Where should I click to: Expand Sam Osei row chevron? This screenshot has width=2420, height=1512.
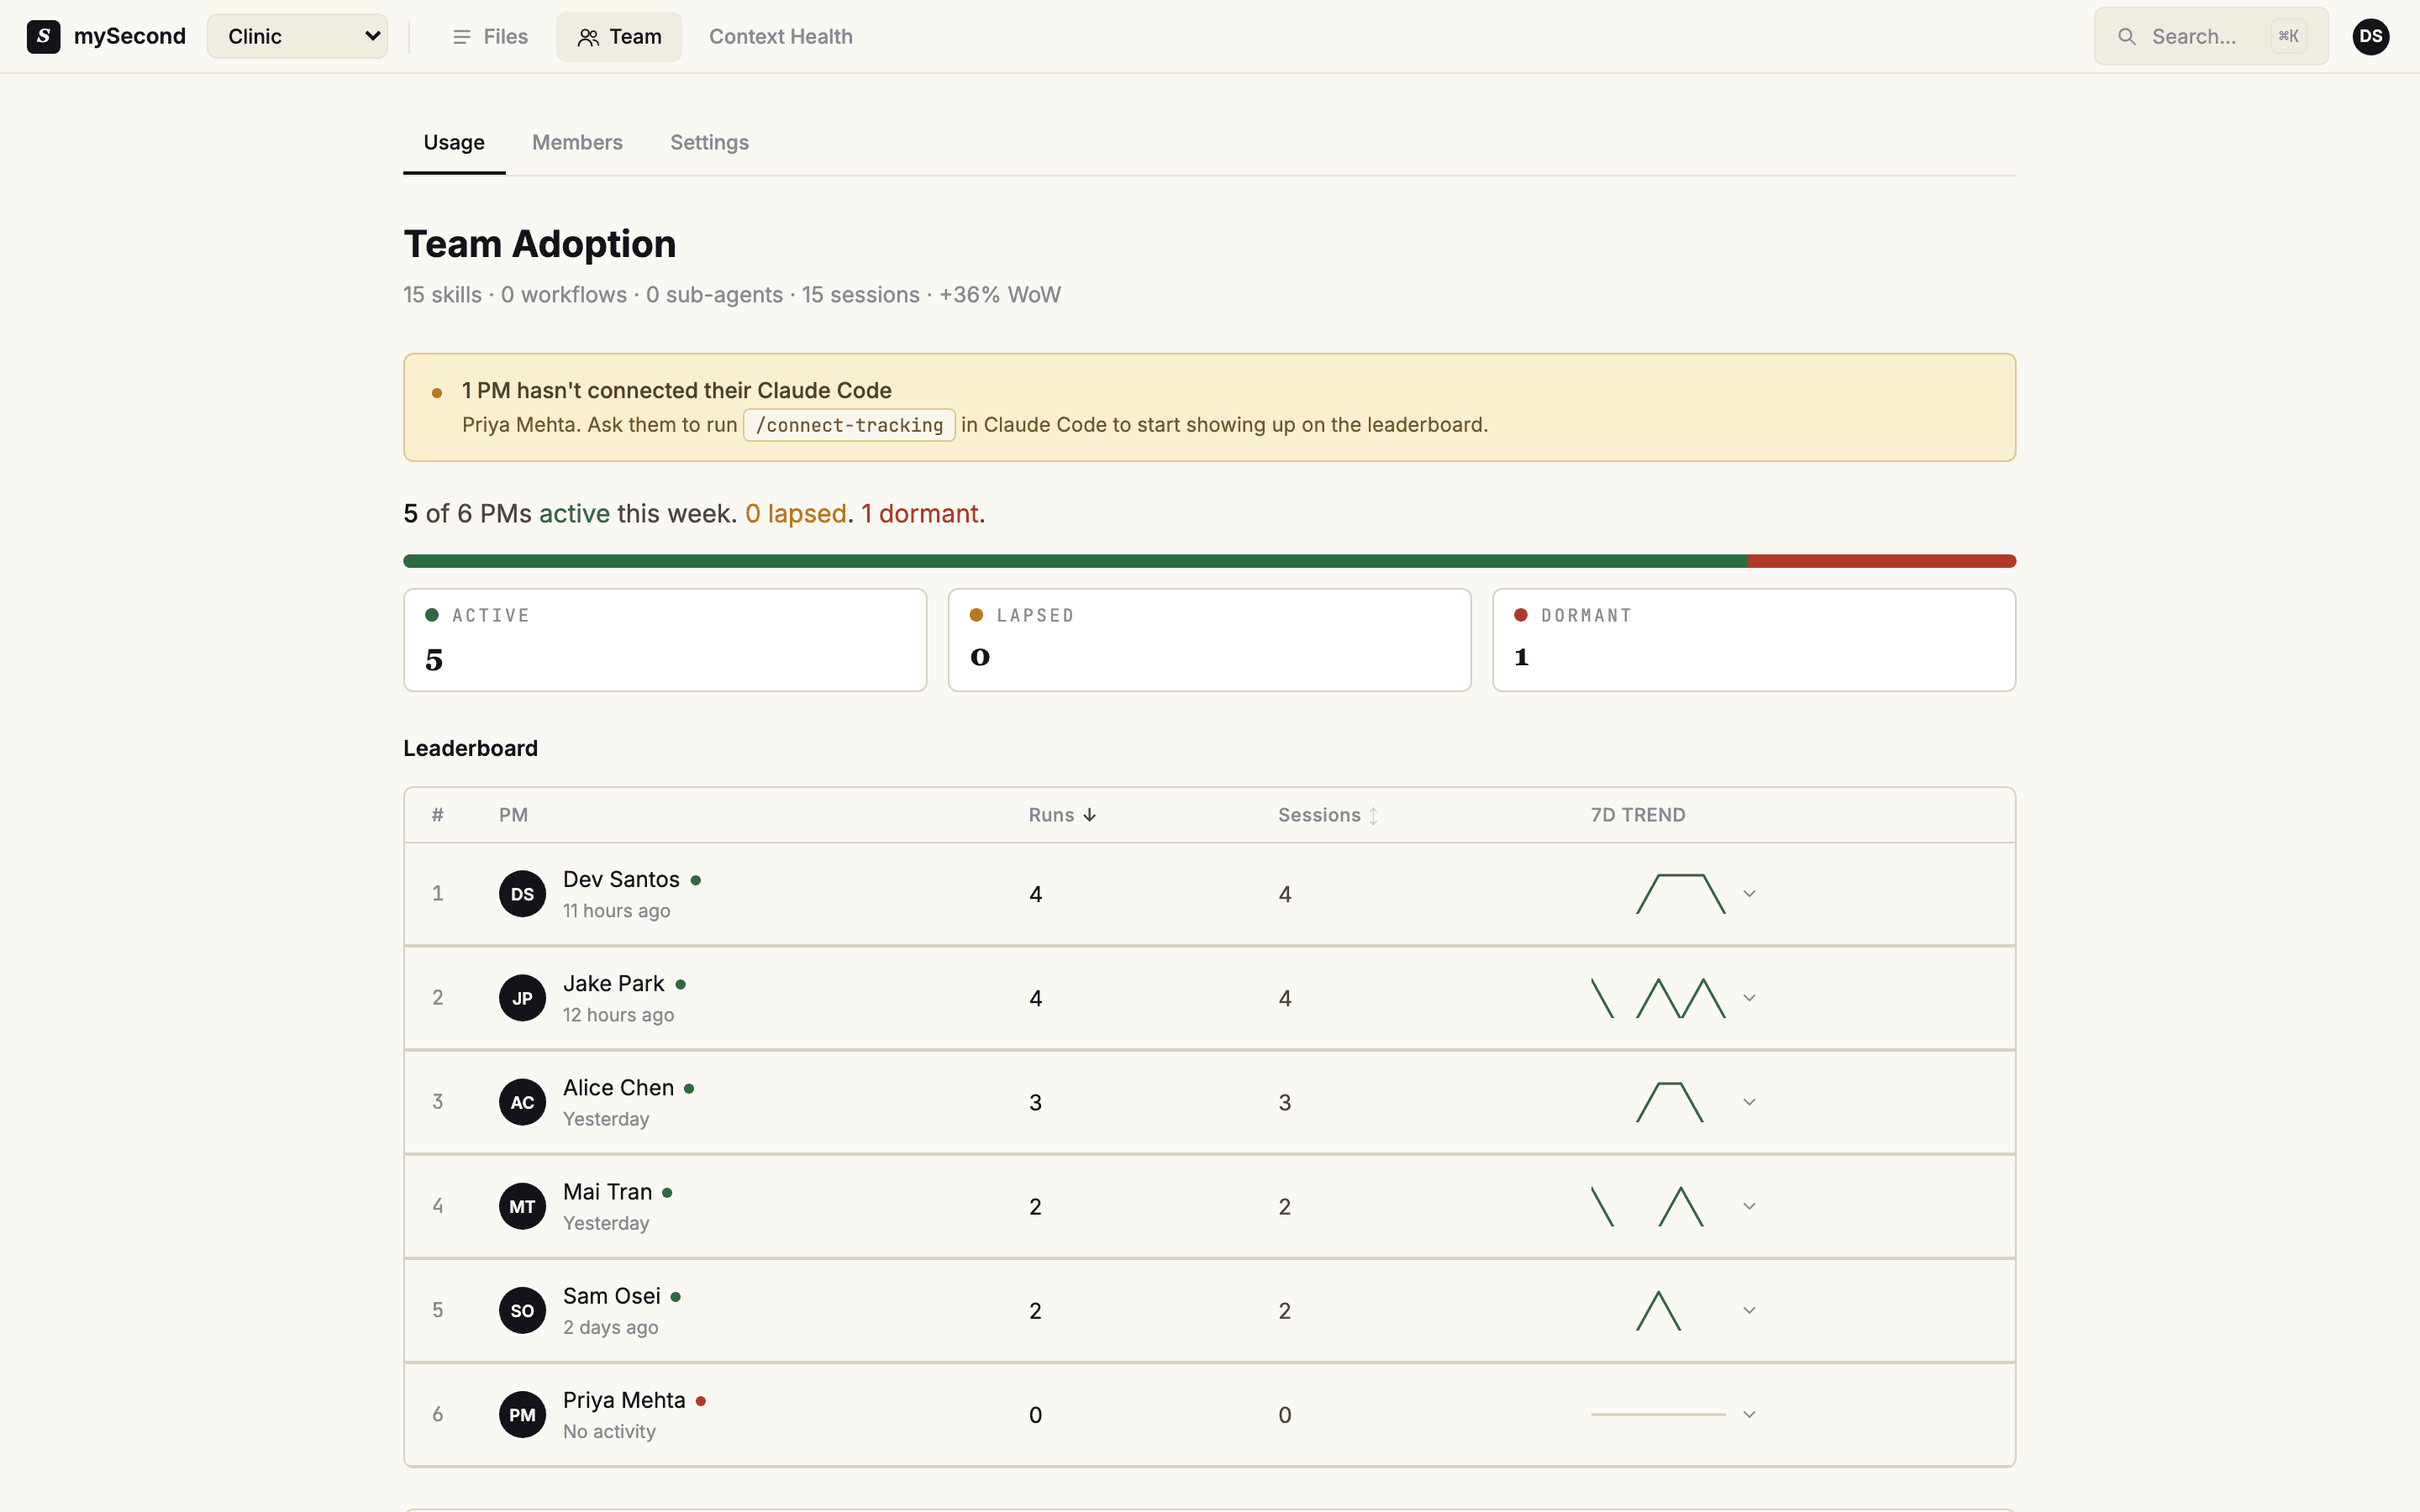click(1749, 1310)
